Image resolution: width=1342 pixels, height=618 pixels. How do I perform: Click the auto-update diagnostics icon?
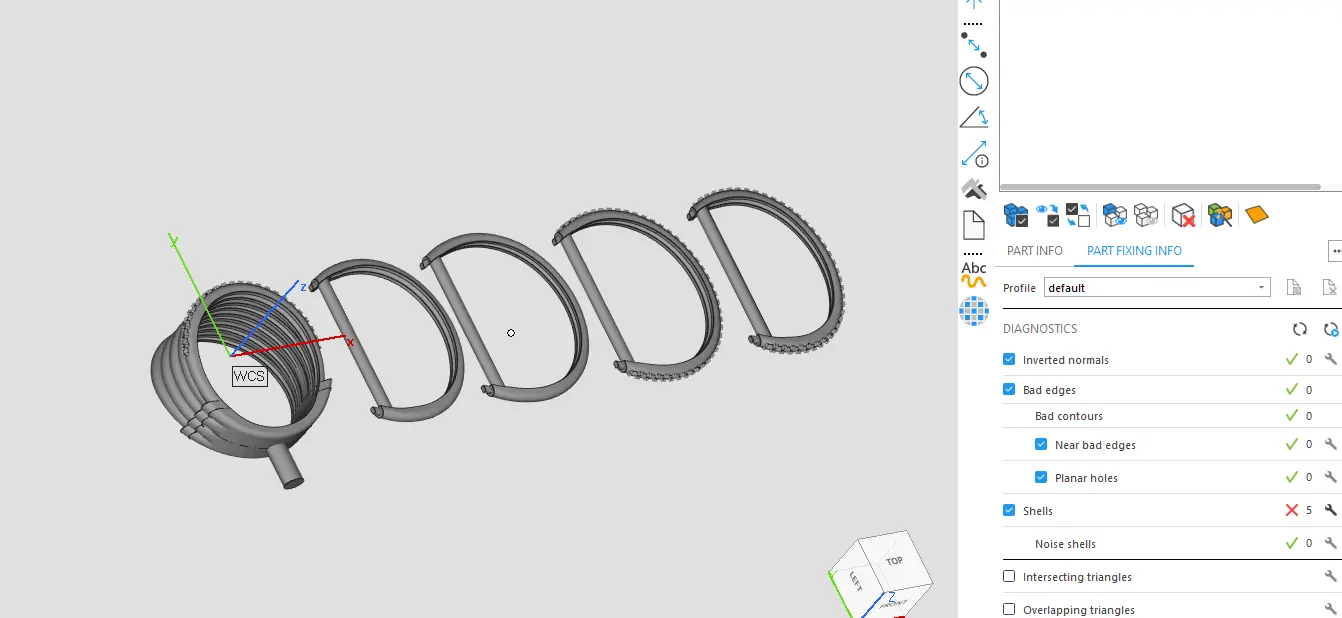tap(1330, 329)
